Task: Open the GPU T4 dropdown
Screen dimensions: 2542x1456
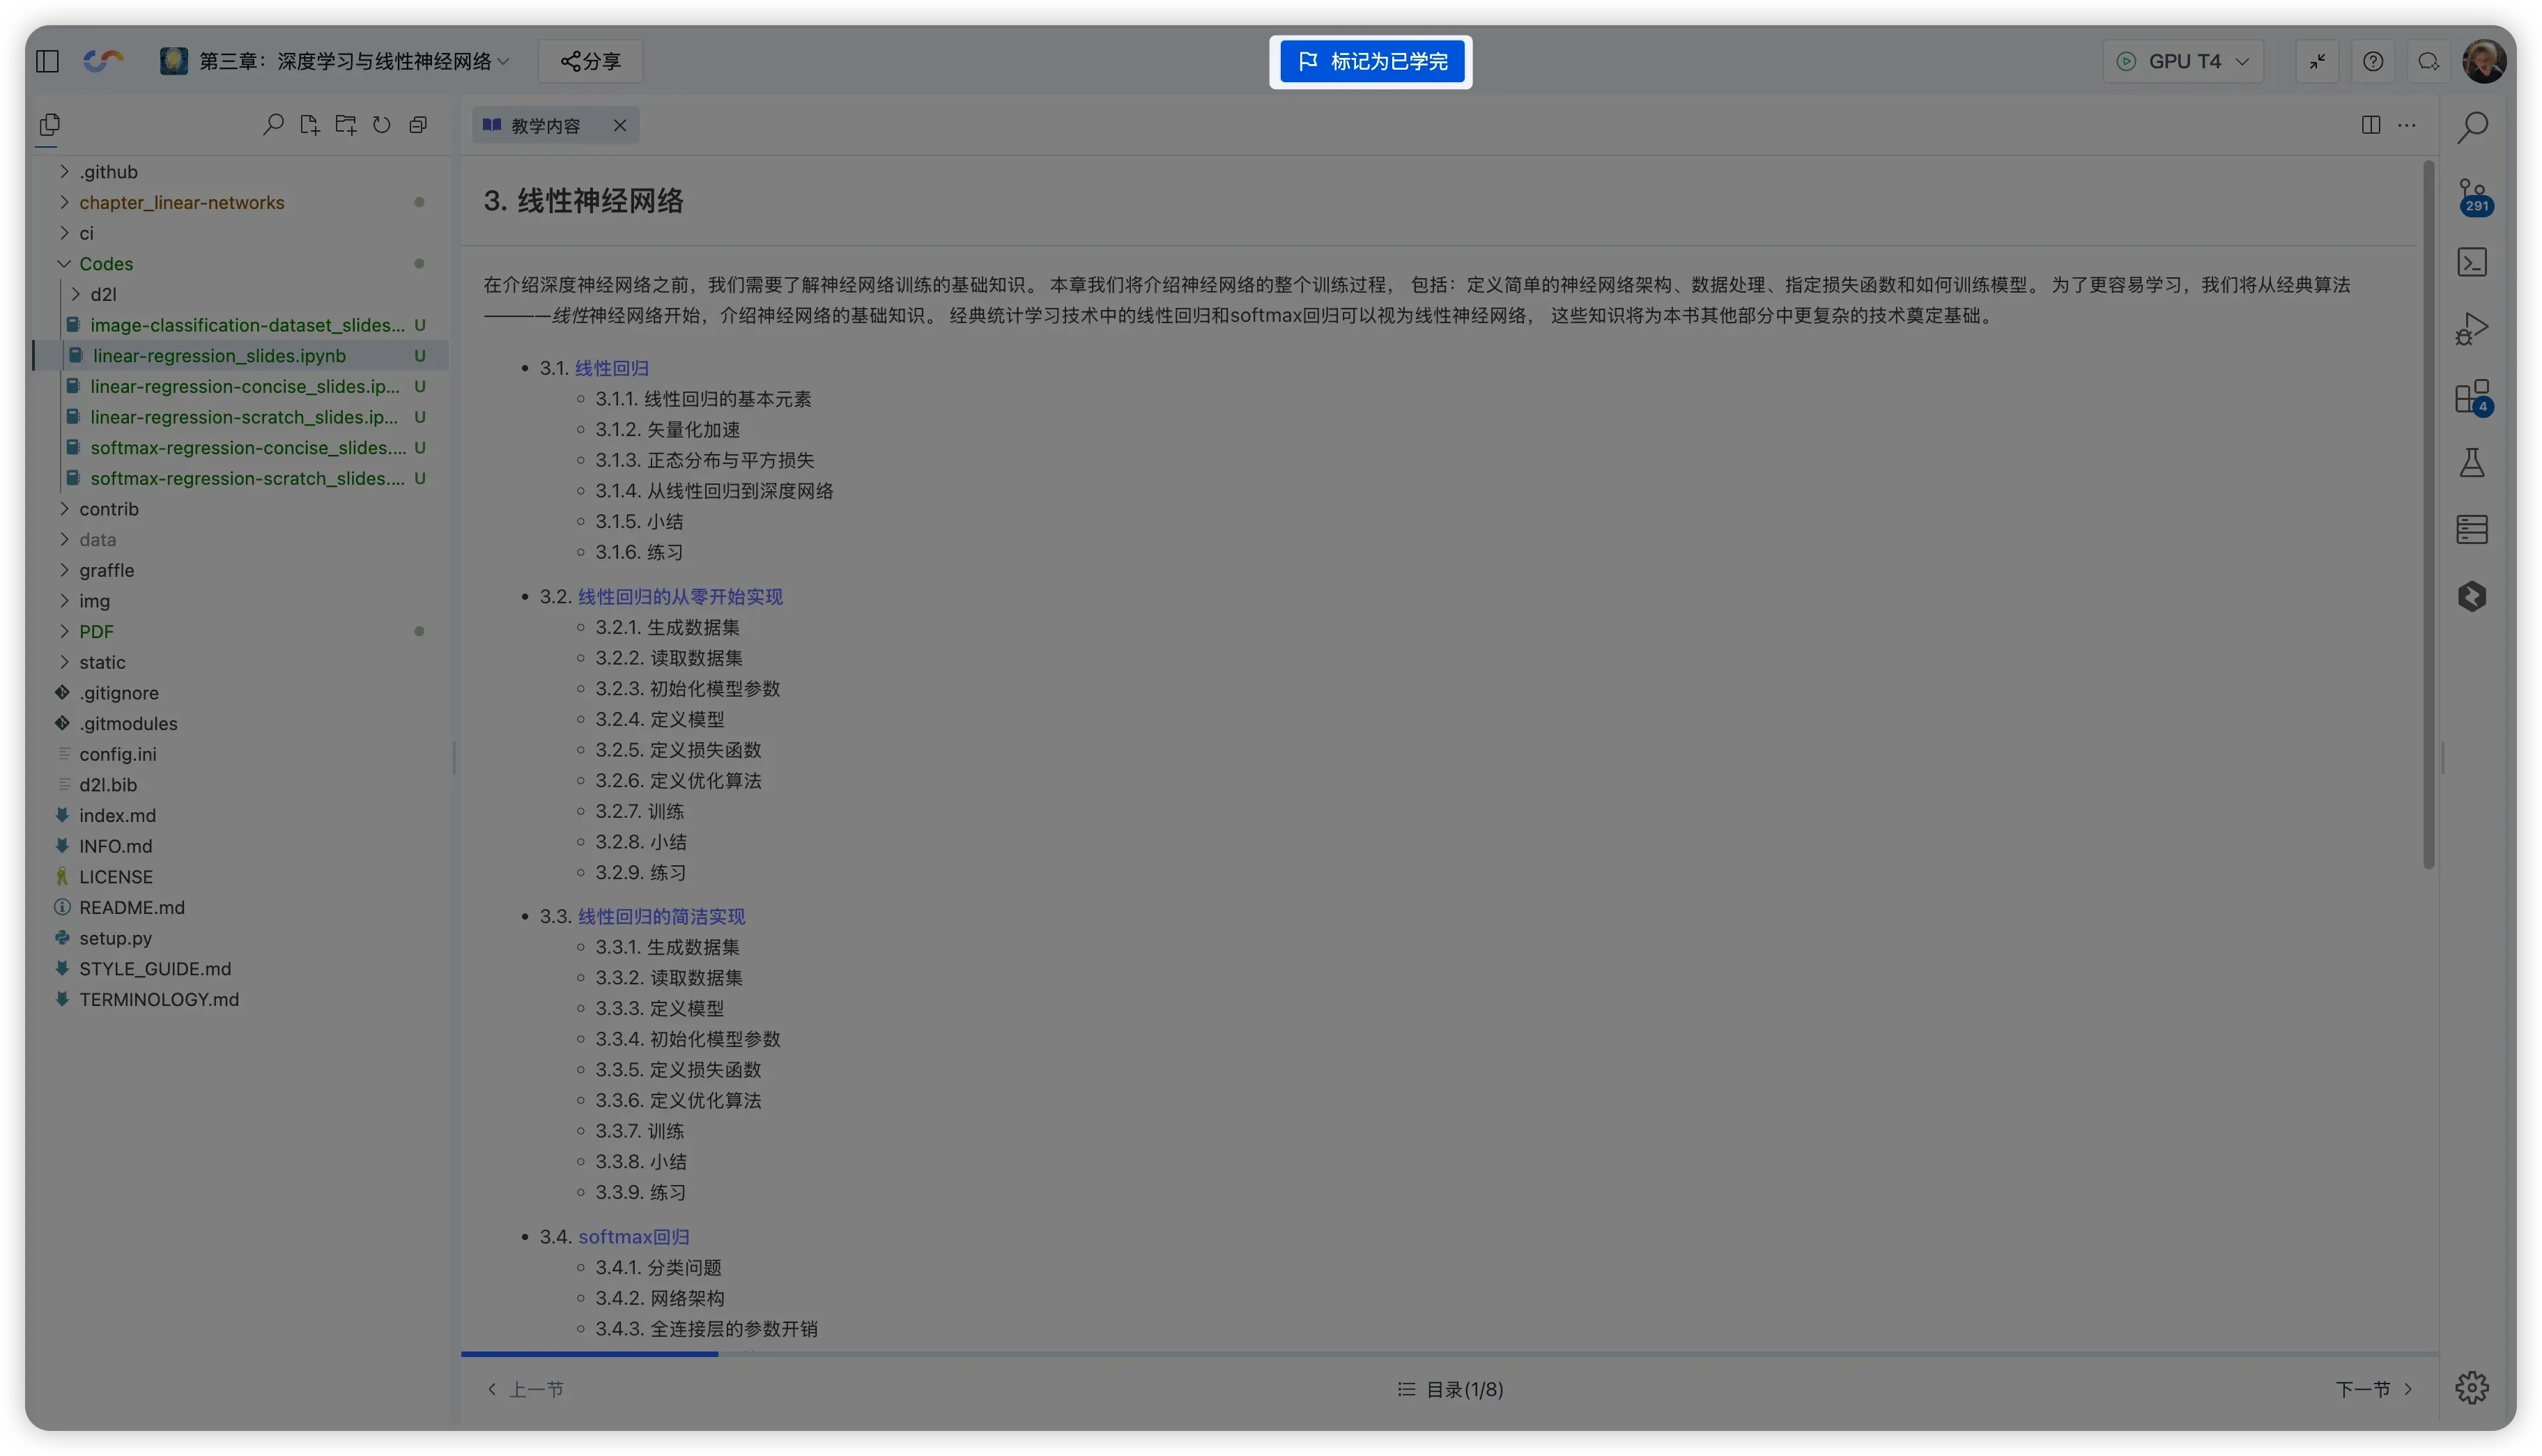Action: (x=2183, y=61)
